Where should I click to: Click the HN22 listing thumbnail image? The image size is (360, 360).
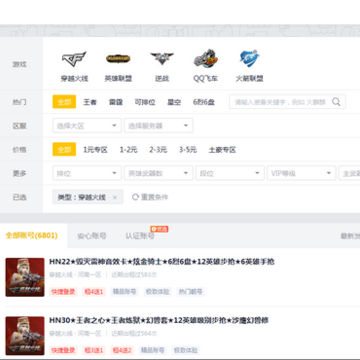click(x=25, y=277)
